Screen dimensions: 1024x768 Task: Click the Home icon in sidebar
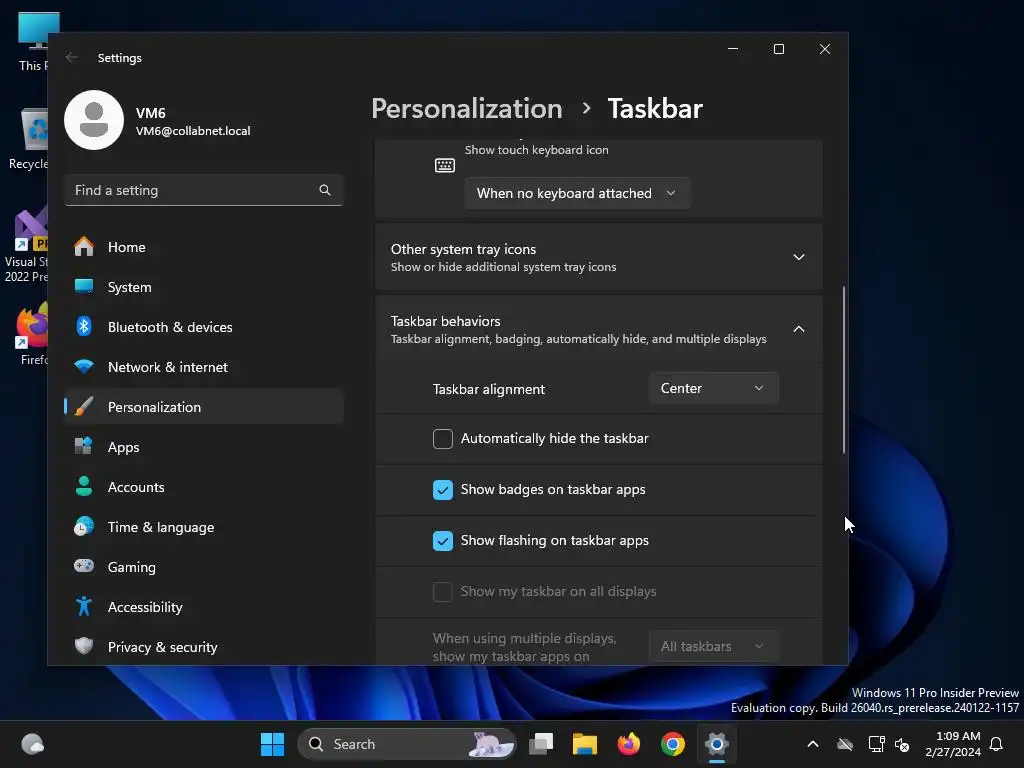[84, 247]
